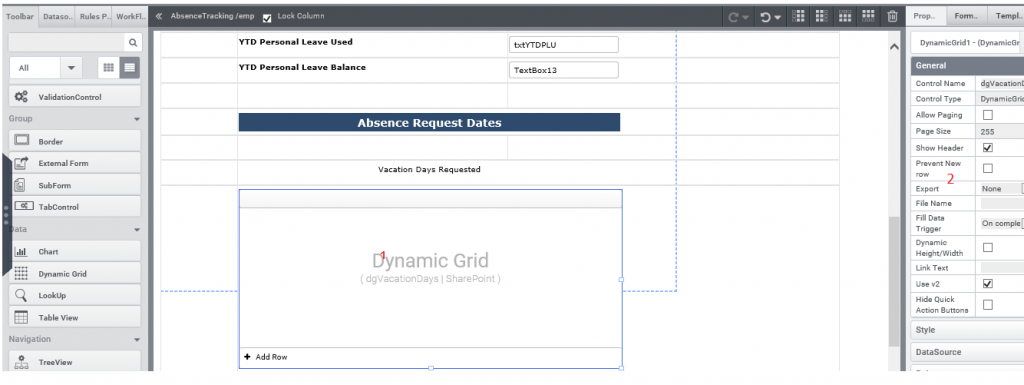Image resolution: width=1024 pixels, height=385 pixels.
Task: Select the Absence Request Dates header label
Action: [429, 123]
